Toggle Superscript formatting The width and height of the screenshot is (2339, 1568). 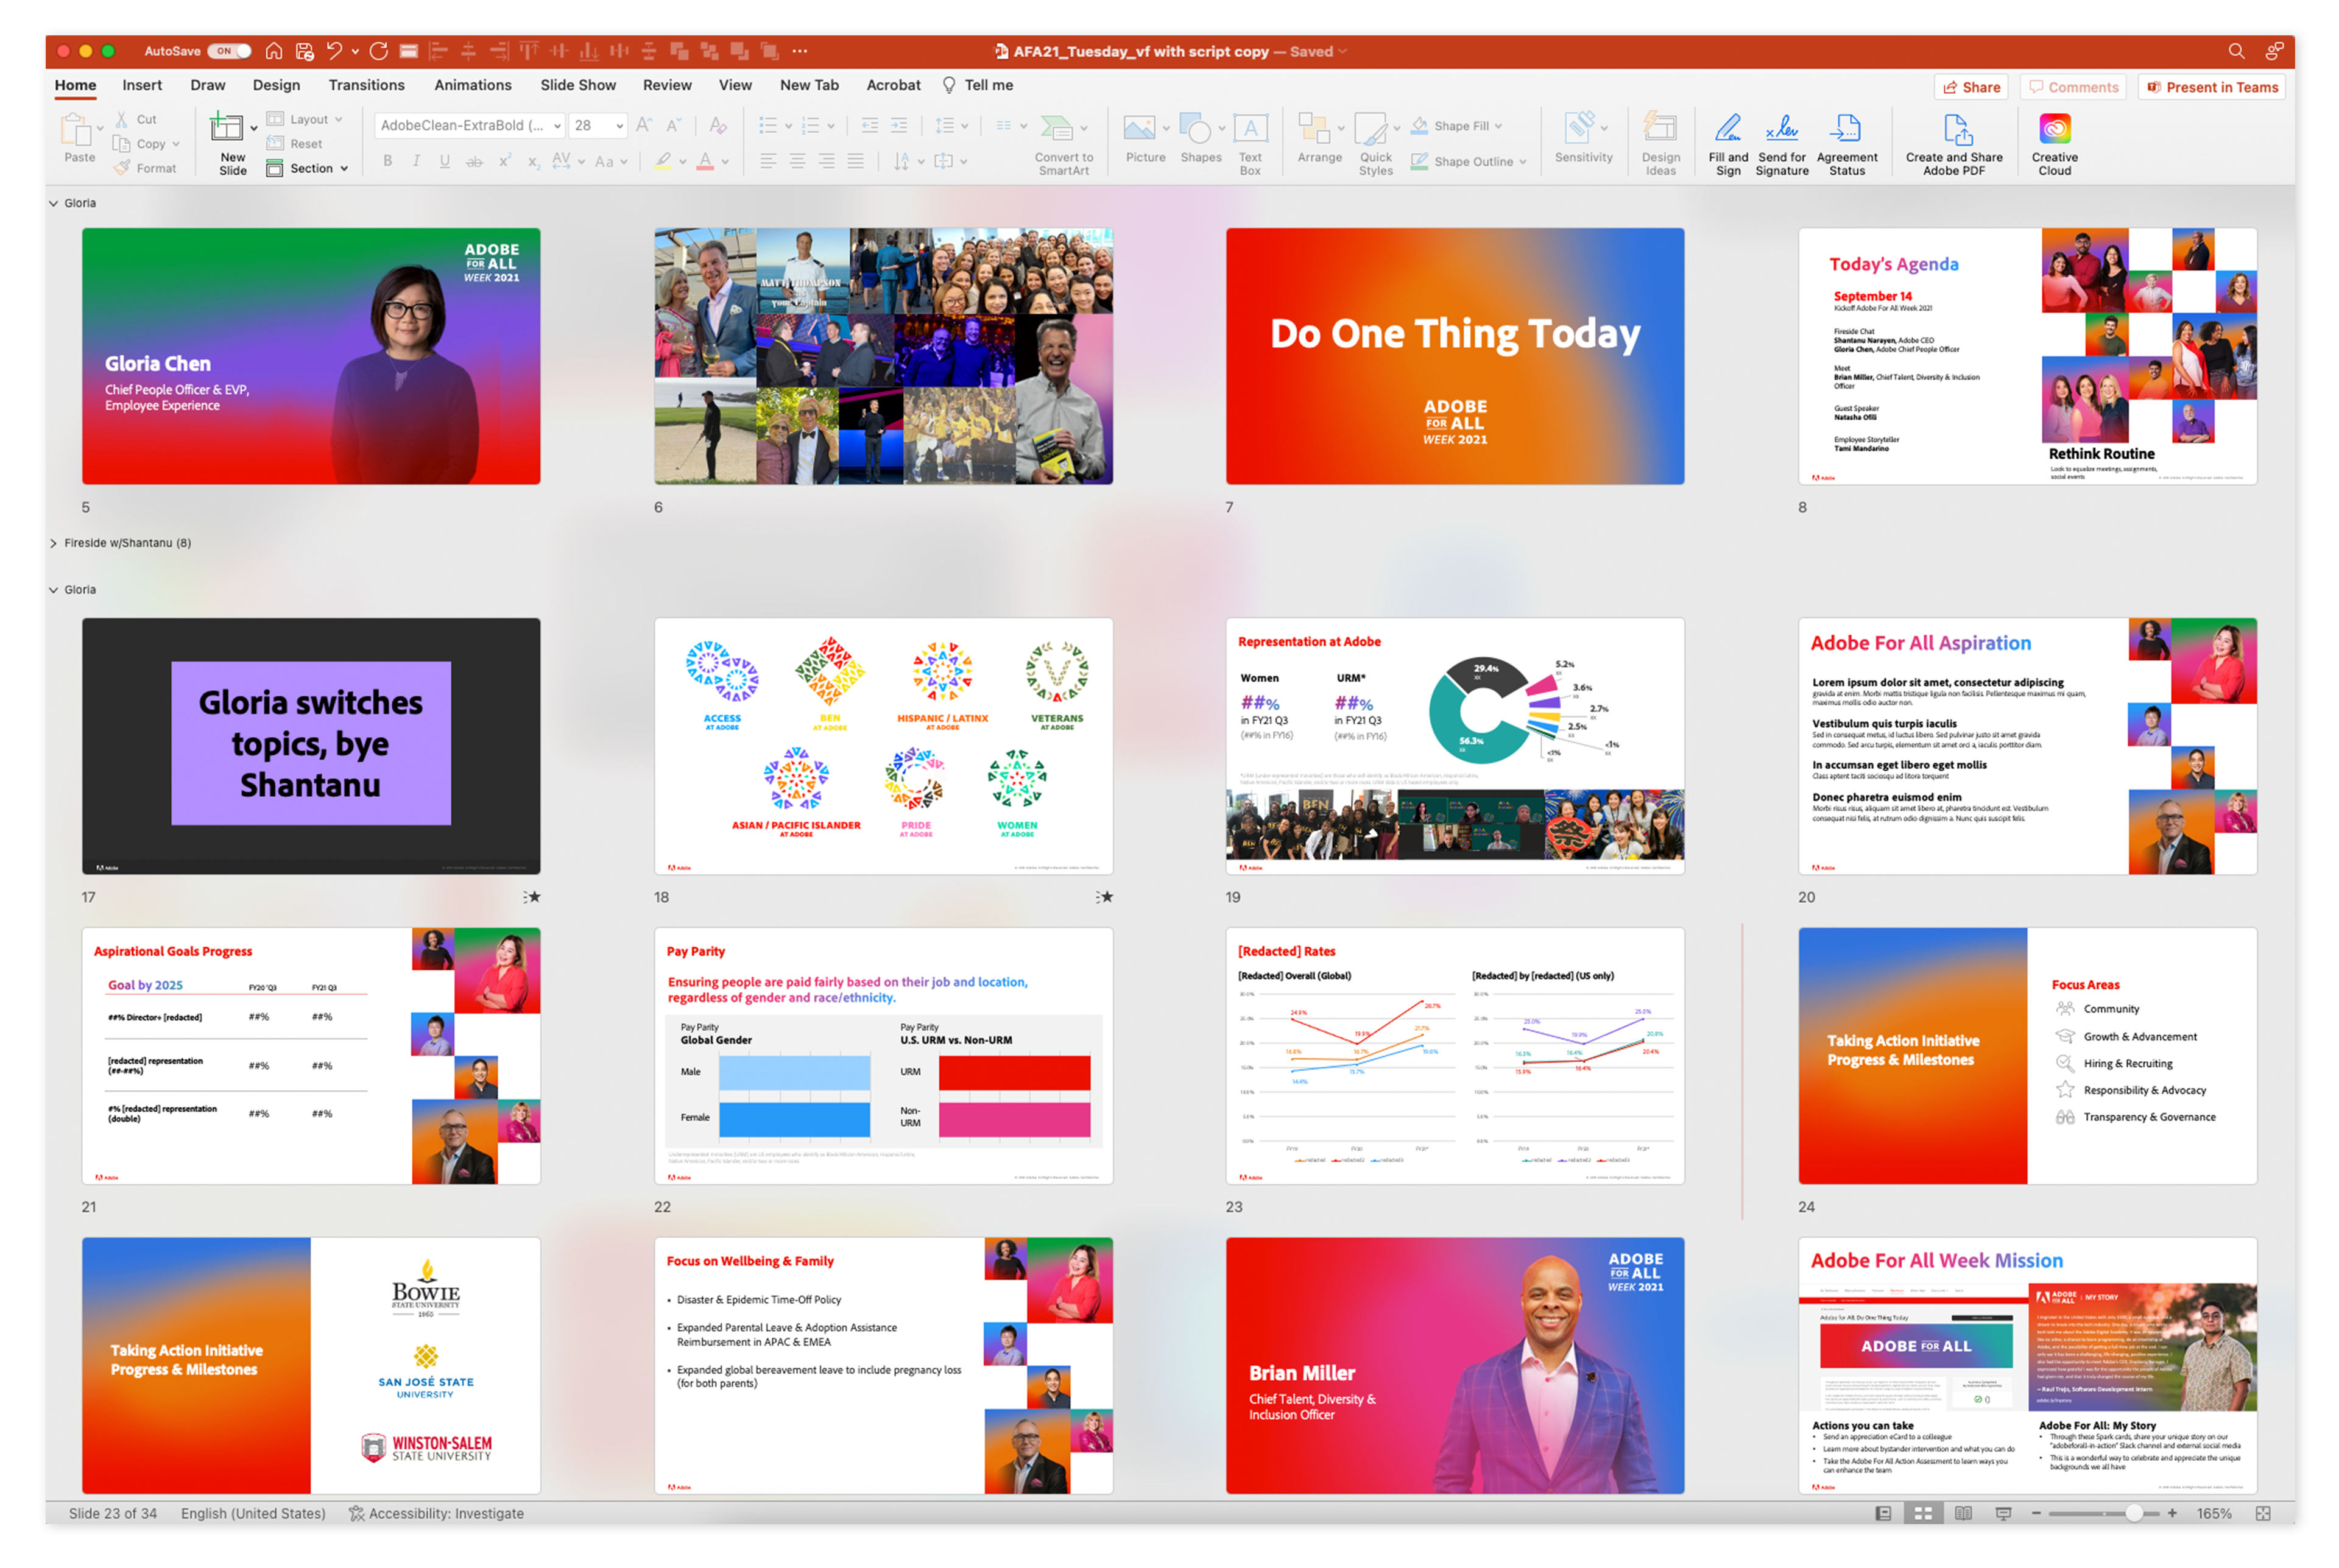505,161
